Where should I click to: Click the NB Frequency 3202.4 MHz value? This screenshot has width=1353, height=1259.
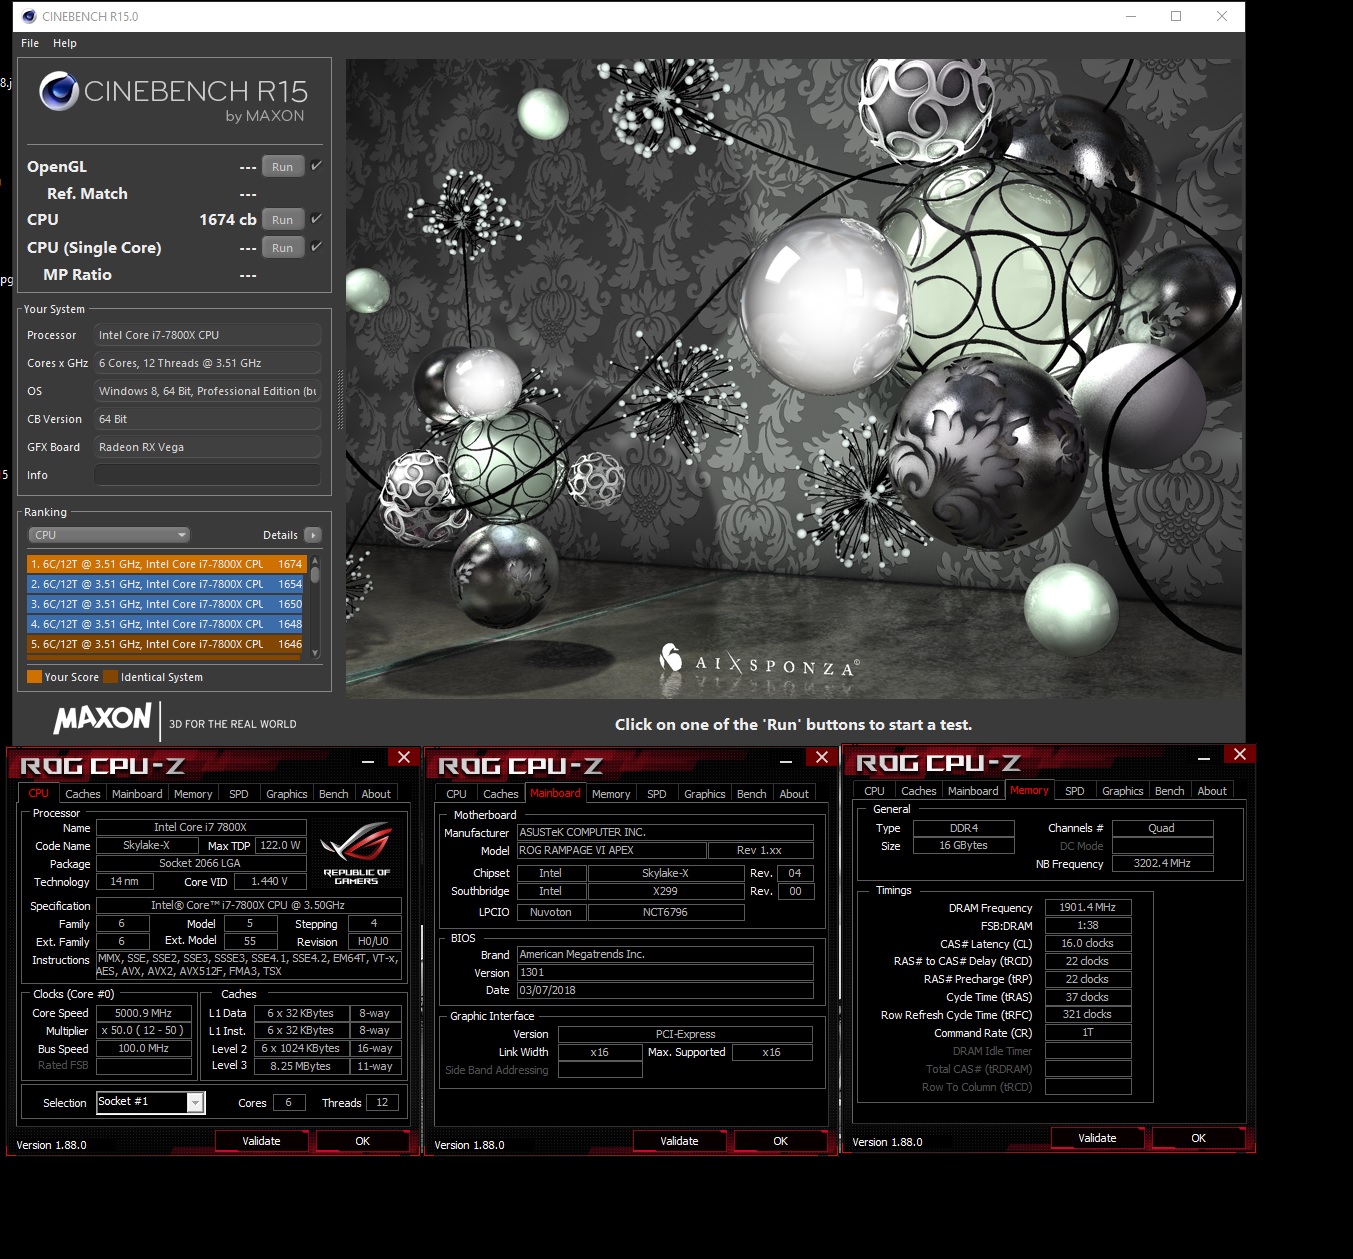coord(1162,863)
